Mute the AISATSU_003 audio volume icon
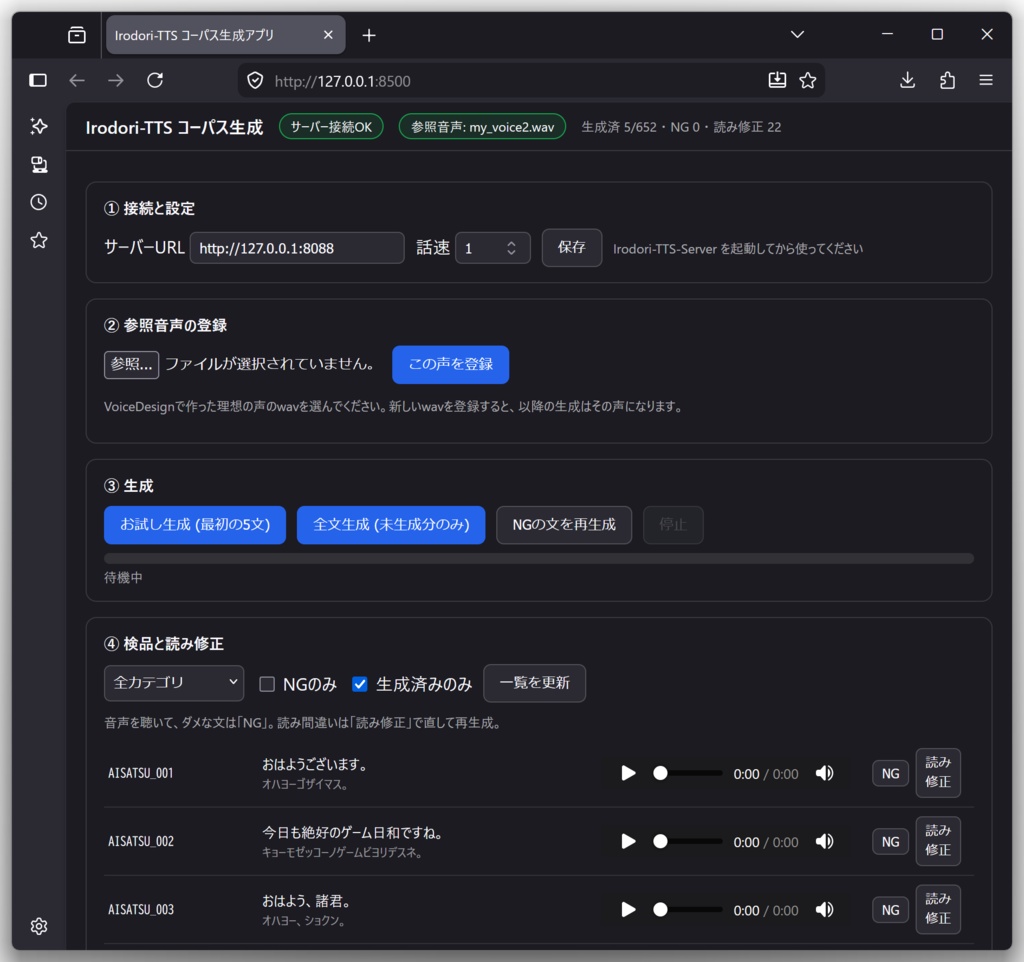 click(824, 909)
